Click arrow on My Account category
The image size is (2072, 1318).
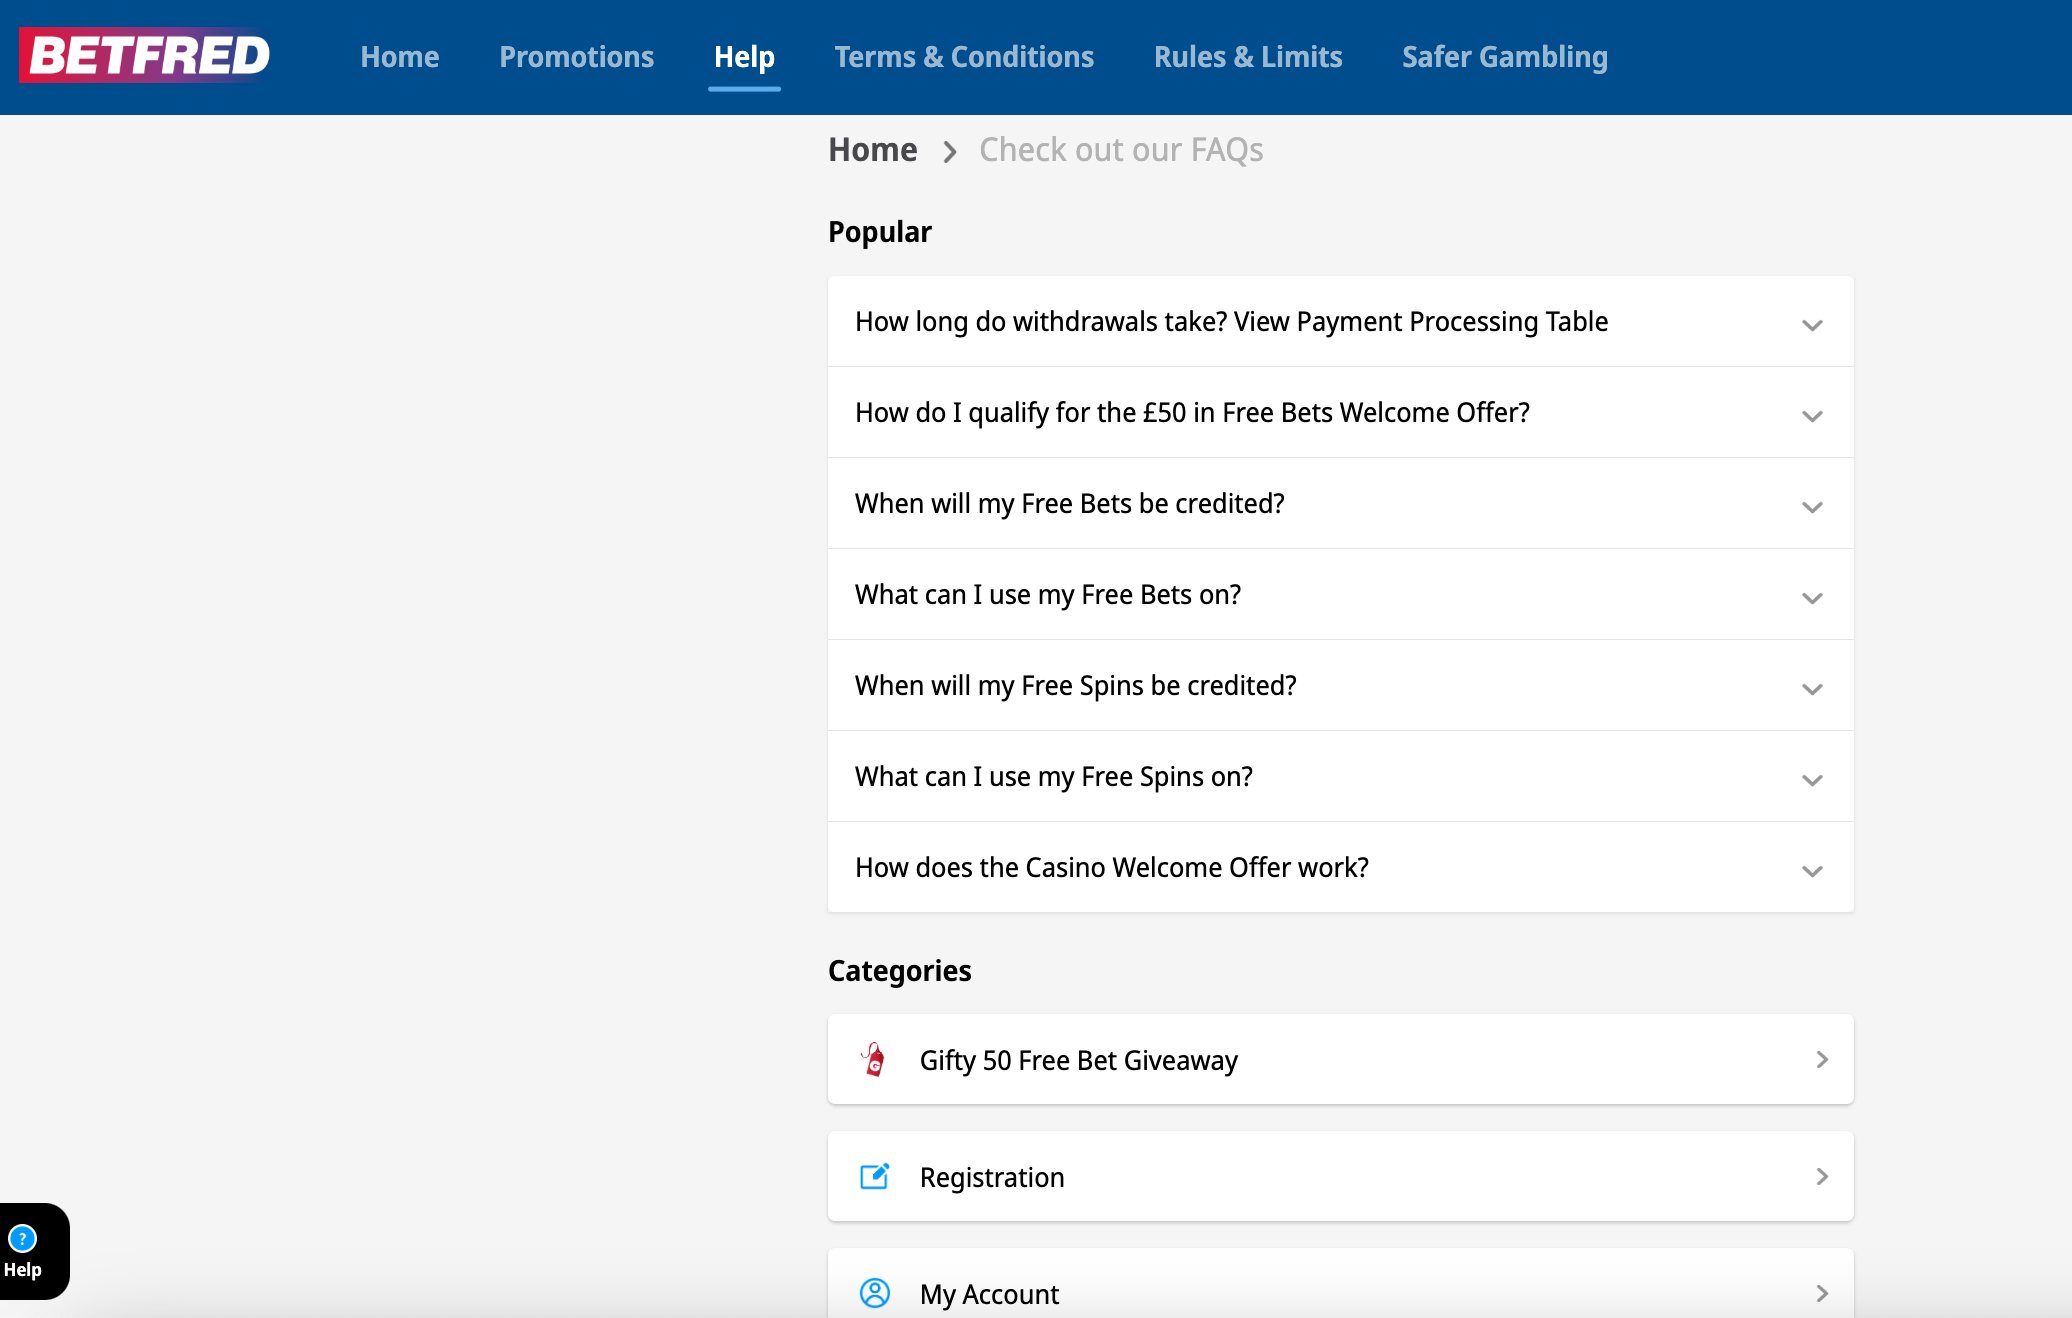(1822, 1293)
